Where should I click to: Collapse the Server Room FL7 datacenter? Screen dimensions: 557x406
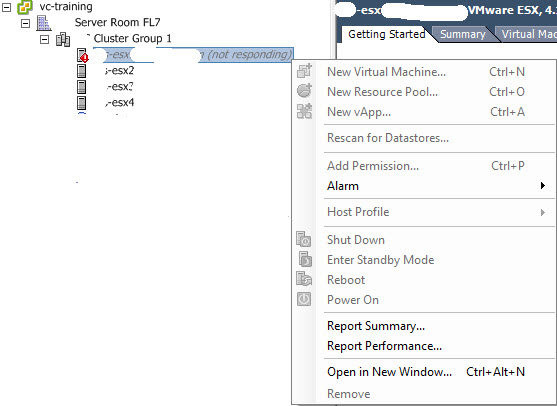click(25, 23)
